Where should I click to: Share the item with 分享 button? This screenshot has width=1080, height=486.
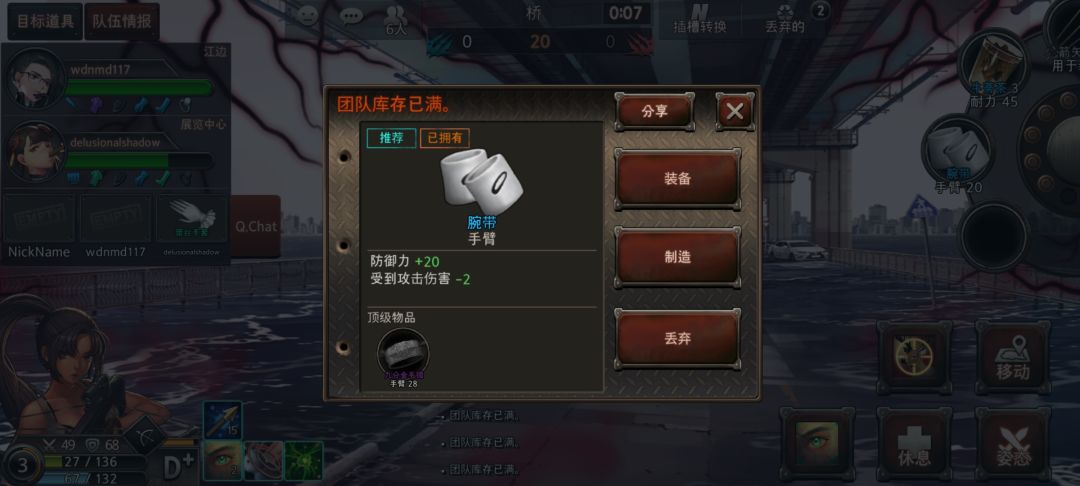(x=654, y=112)
